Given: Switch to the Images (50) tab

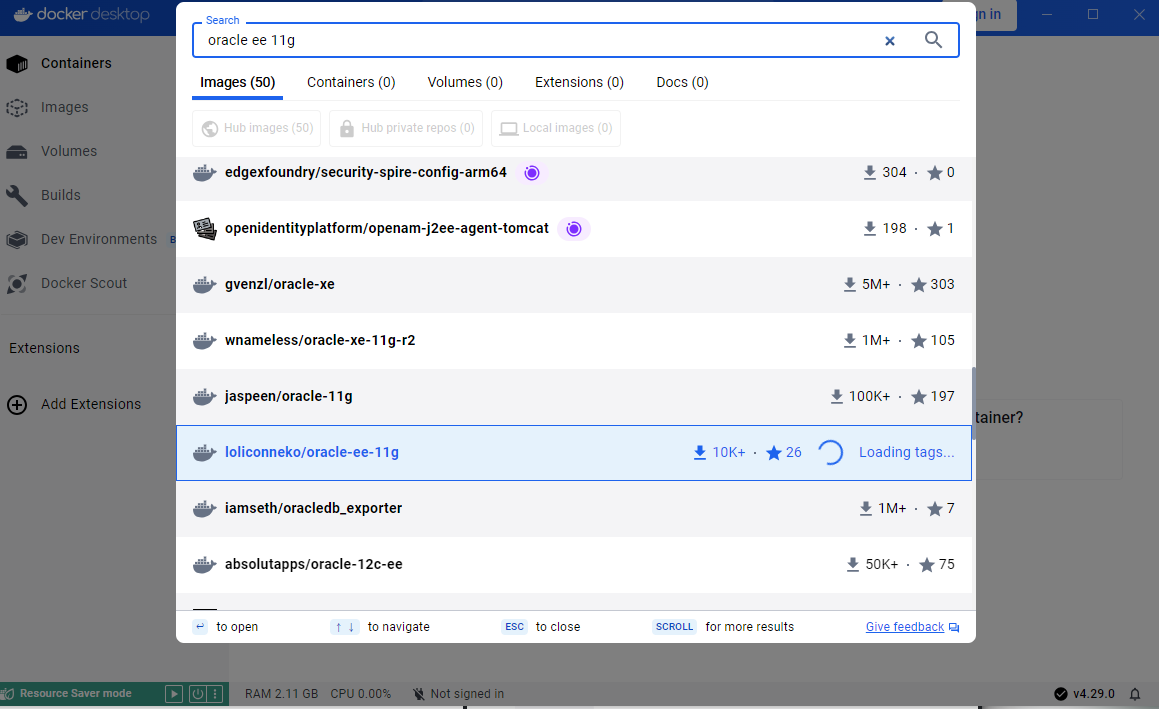Looking at the screenshot, I should (237, 82).
